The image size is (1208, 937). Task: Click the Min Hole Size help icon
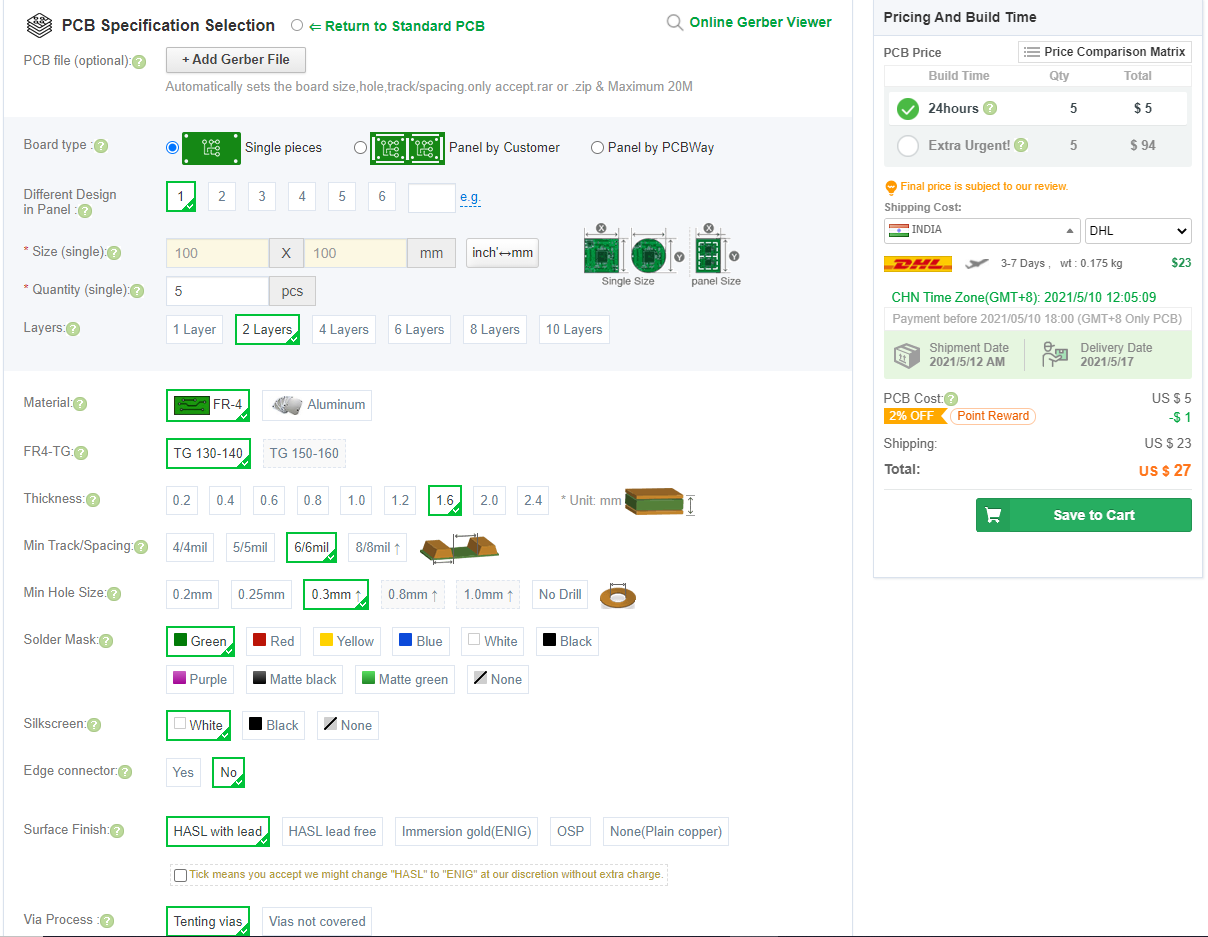[114, 594]
